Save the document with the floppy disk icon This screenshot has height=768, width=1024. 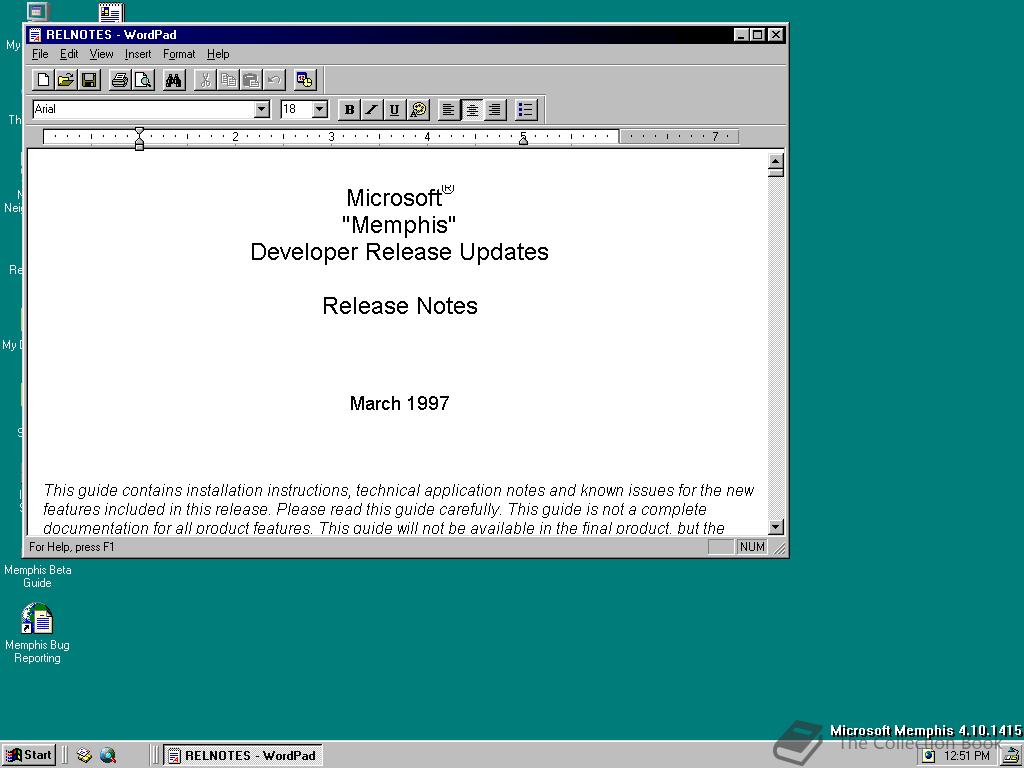pyautogui.click(x=89, y=80)
